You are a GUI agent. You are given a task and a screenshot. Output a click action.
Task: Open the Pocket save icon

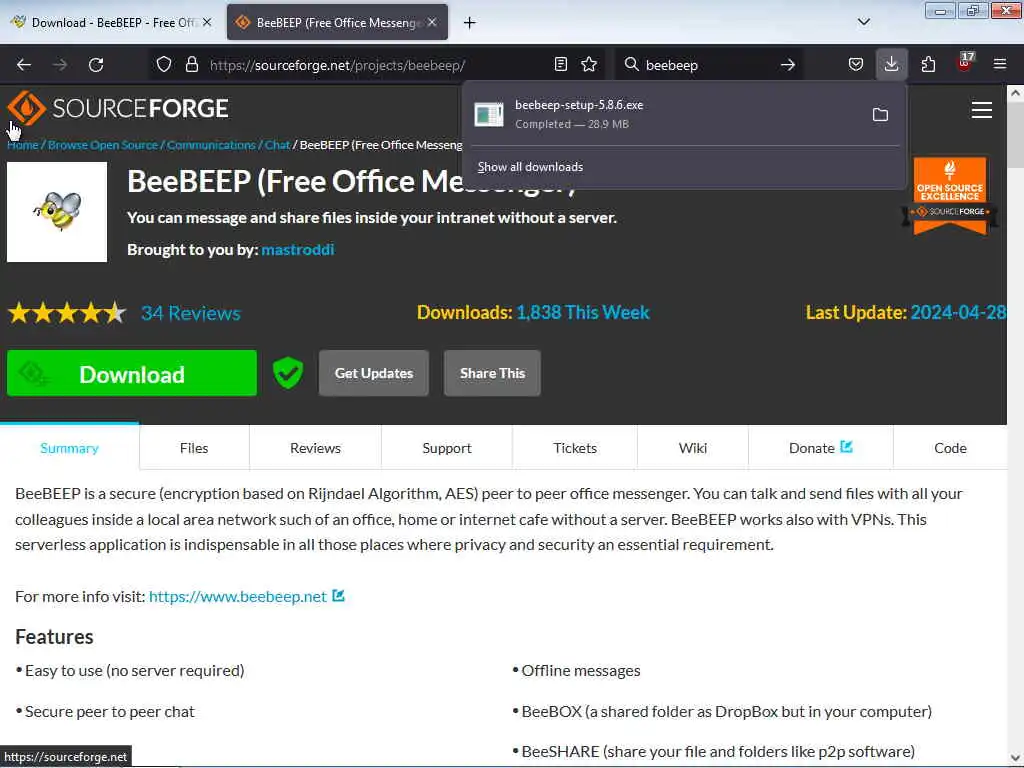click(856, 65)
